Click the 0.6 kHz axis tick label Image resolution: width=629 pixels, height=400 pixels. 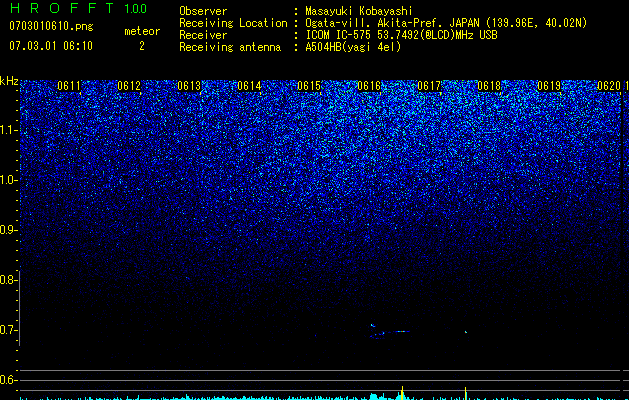pyautogui.click(x=8, y=380)
